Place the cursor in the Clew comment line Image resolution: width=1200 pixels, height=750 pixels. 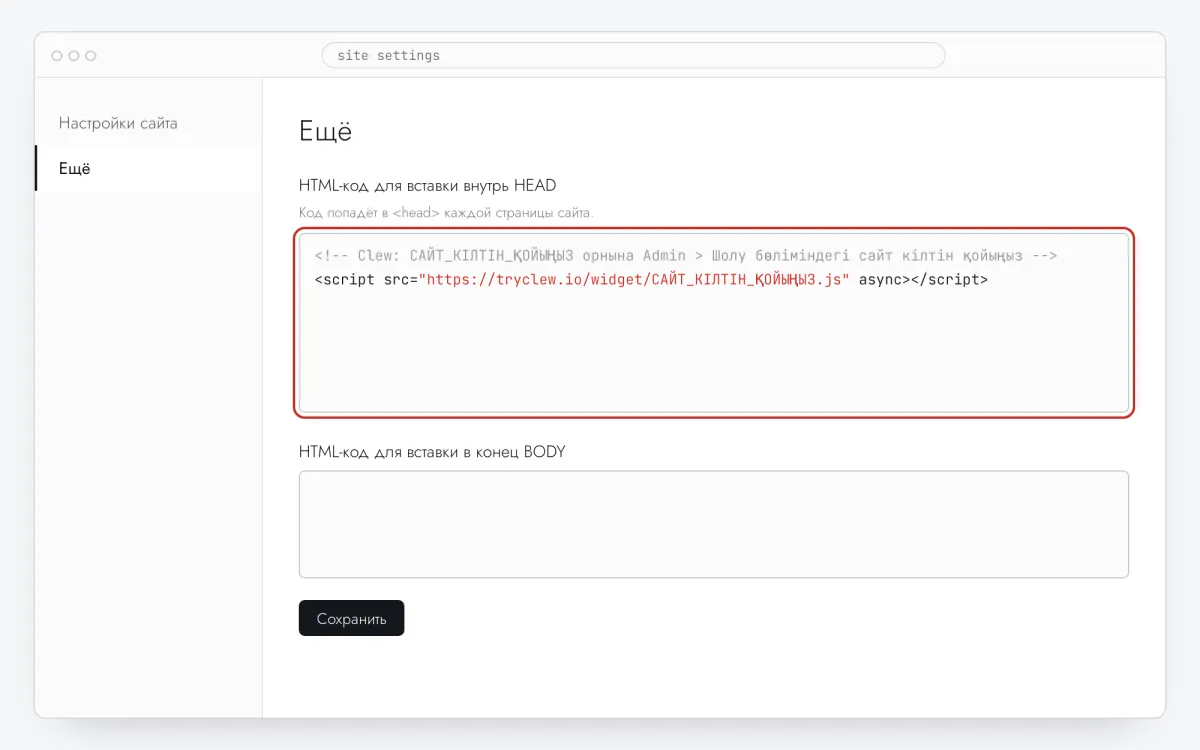click(686, 256)
